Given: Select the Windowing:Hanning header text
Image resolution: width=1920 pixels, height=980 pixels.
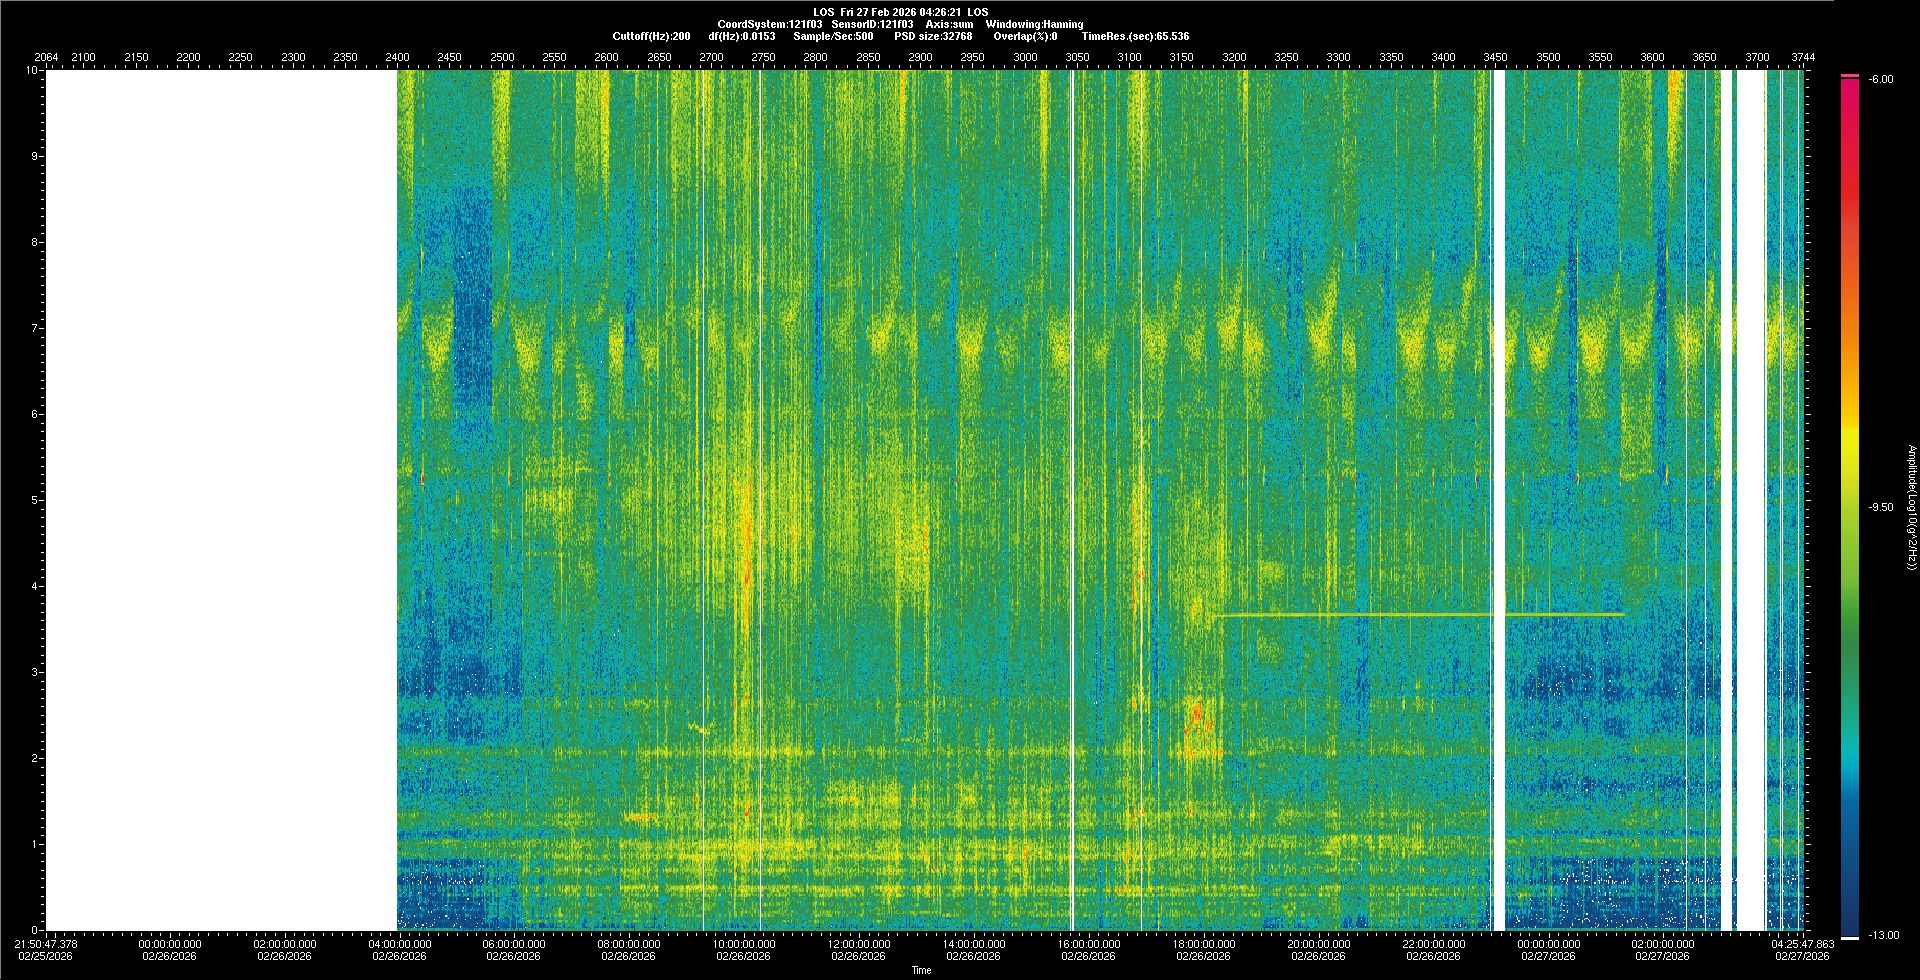Looking at the screenshot, I should pos(1034,24).
